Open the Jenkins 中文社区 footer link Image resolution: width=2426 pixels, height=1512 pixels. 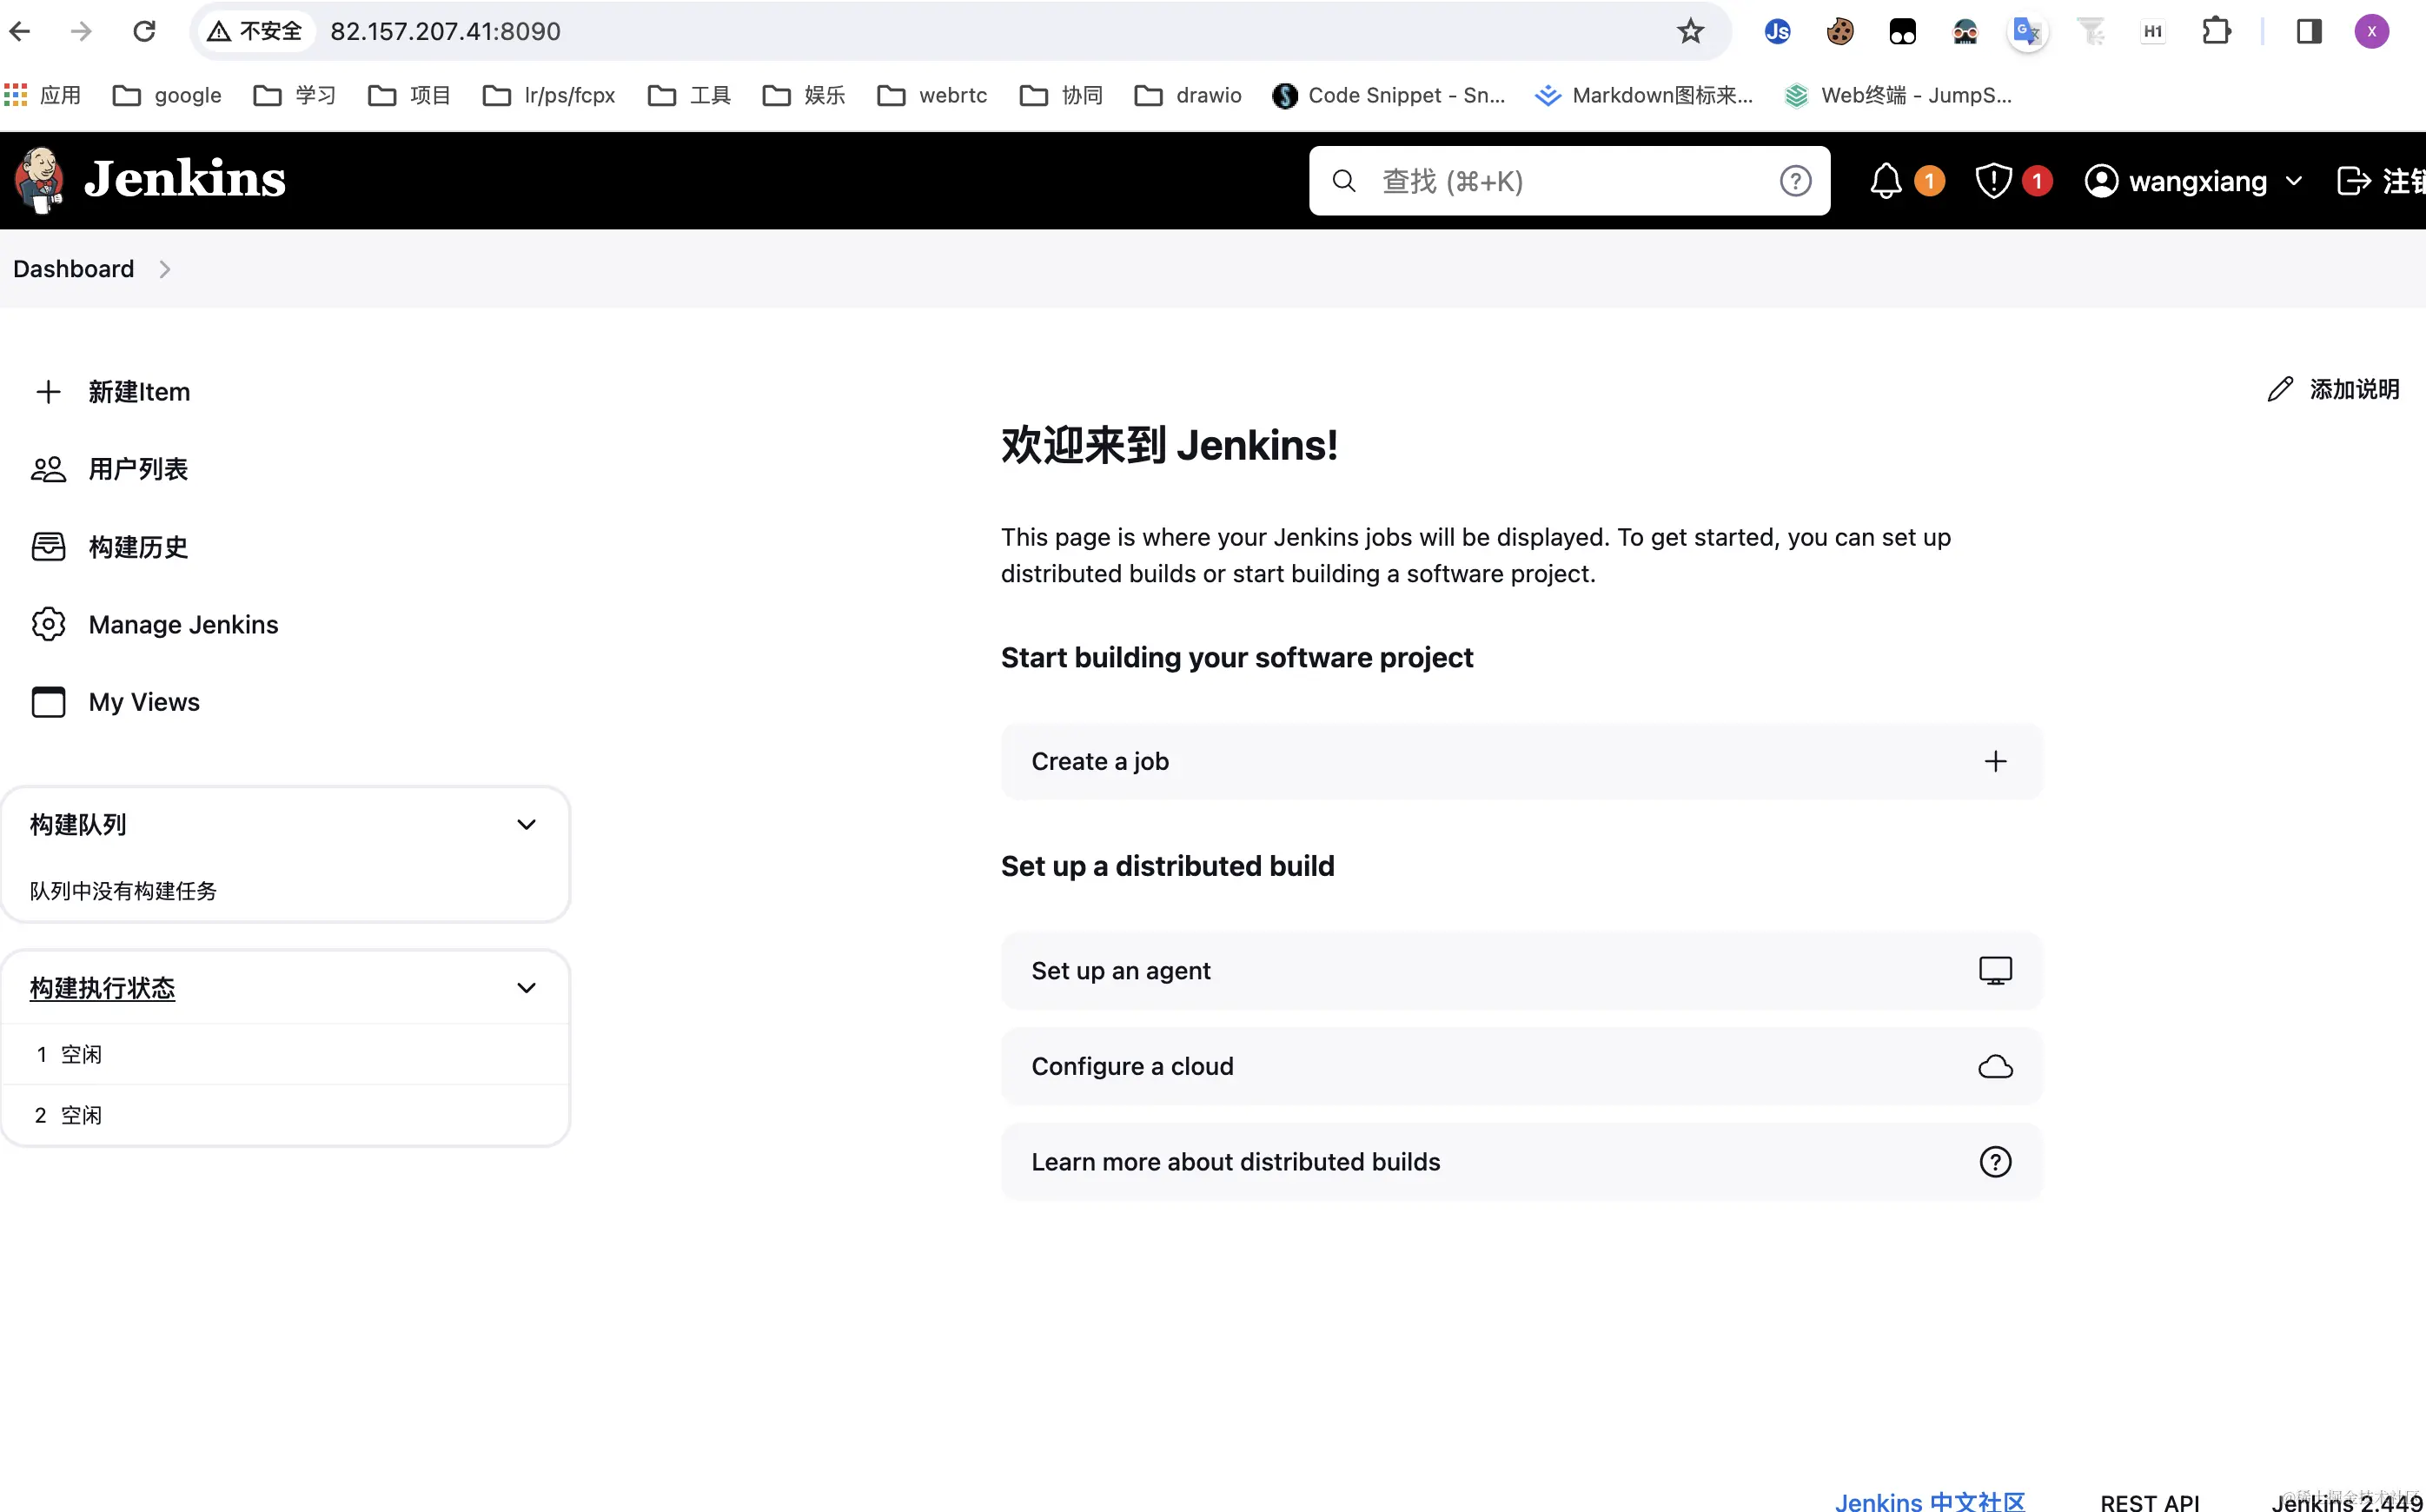pos(1929,1500)
